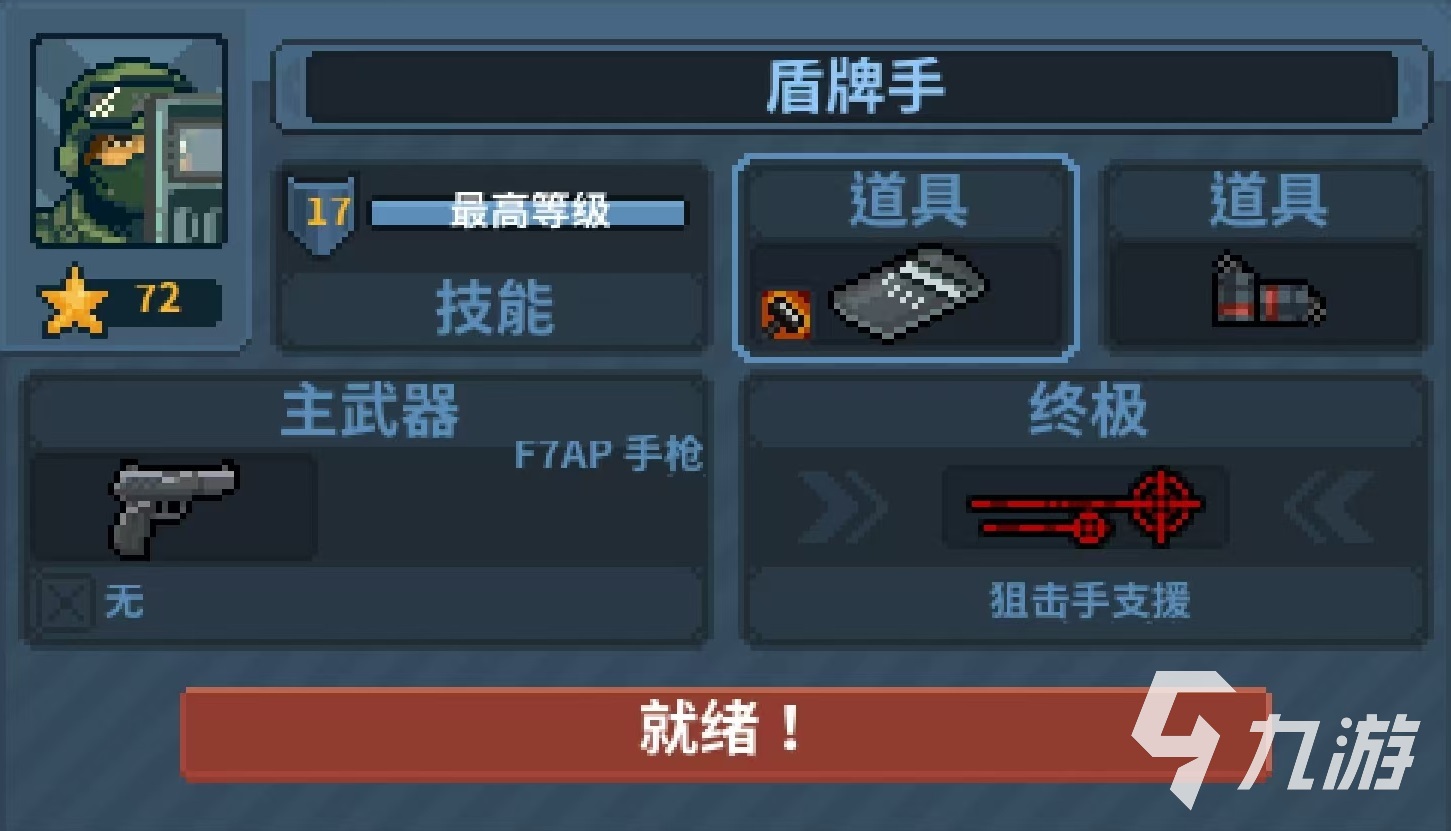Click the 最高等级 experience progress bar
1451x831 pixels.
point(529,213)
